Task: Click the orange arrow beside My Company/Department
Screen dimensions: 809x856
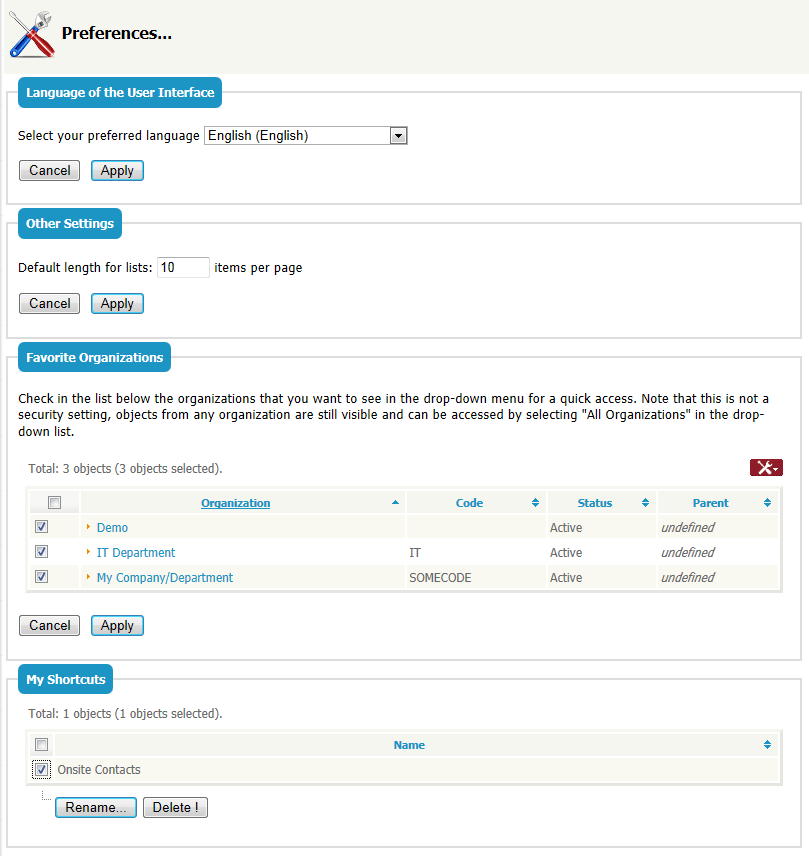Action: 86,577
